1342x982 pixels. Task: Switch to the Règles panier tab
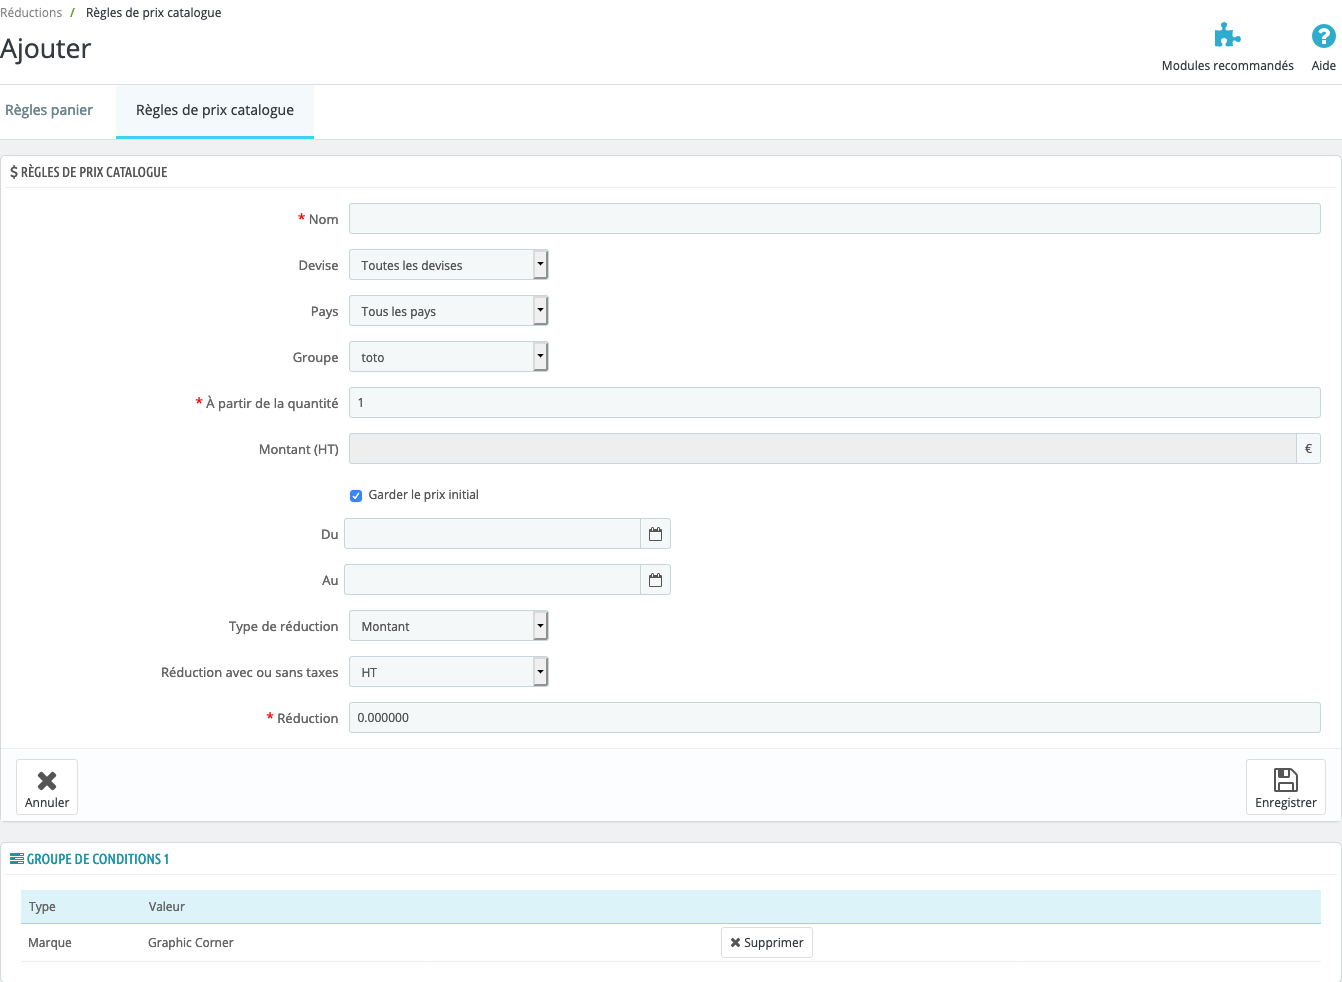[49, 110]
